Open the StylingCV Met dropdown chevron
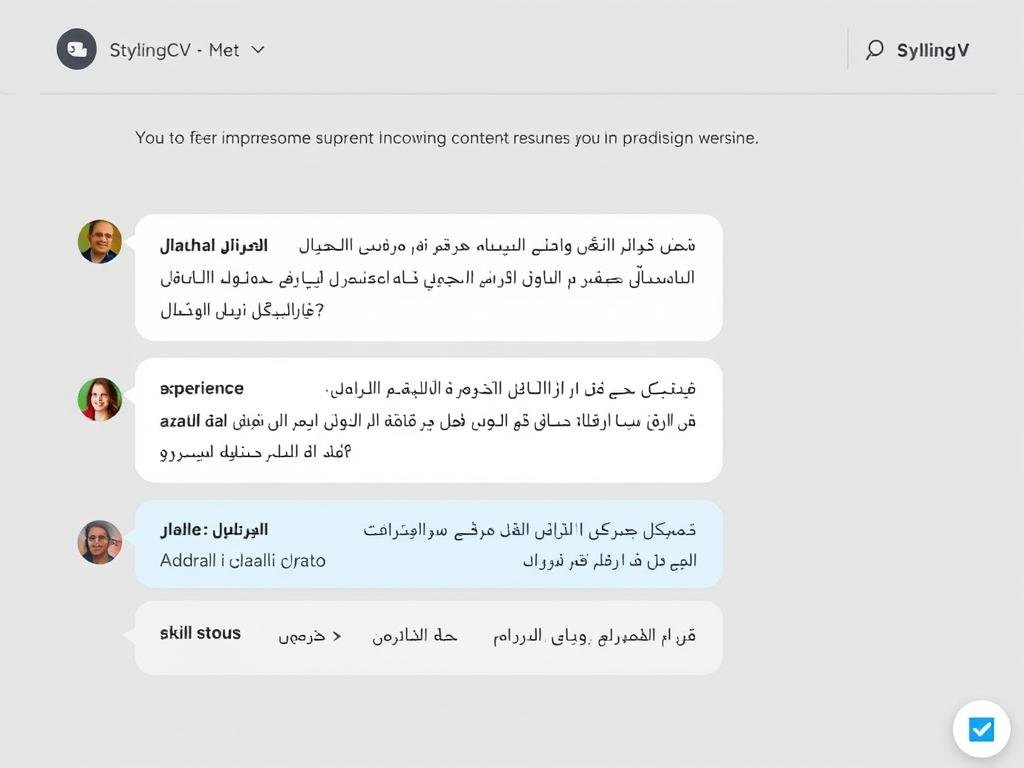This screenshot has height=768, width=1024. (258, 49)
